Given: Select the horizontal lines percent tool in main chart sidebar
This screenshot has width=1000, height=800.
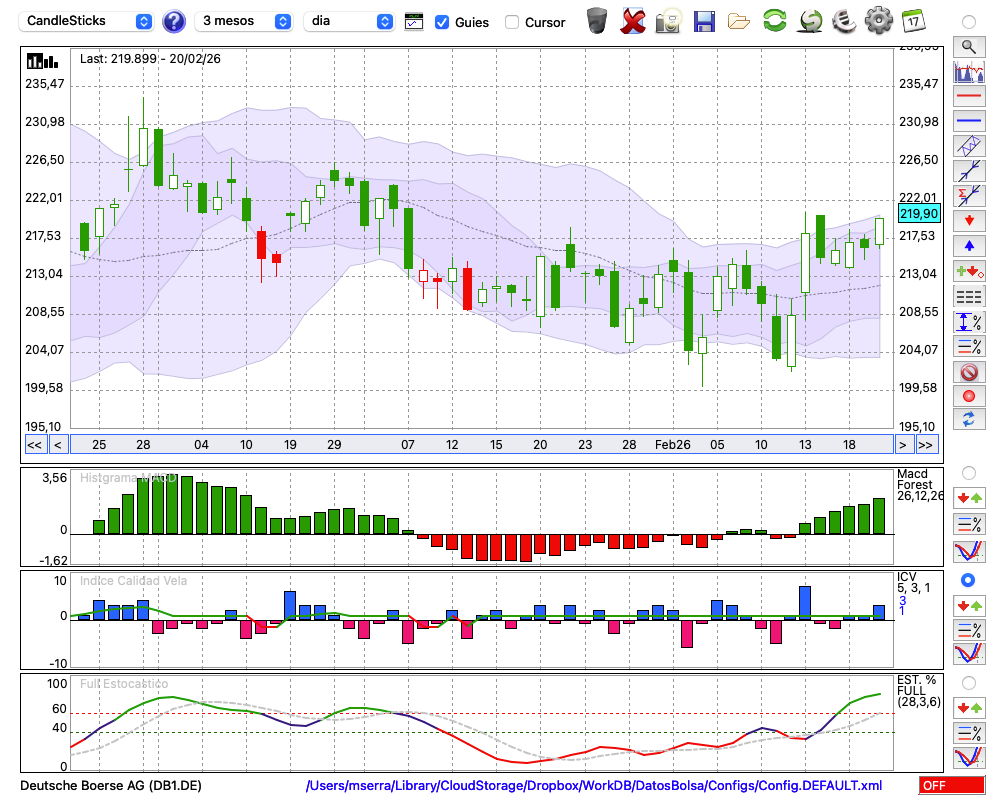Looking at the screenshot, I should 969,346.
